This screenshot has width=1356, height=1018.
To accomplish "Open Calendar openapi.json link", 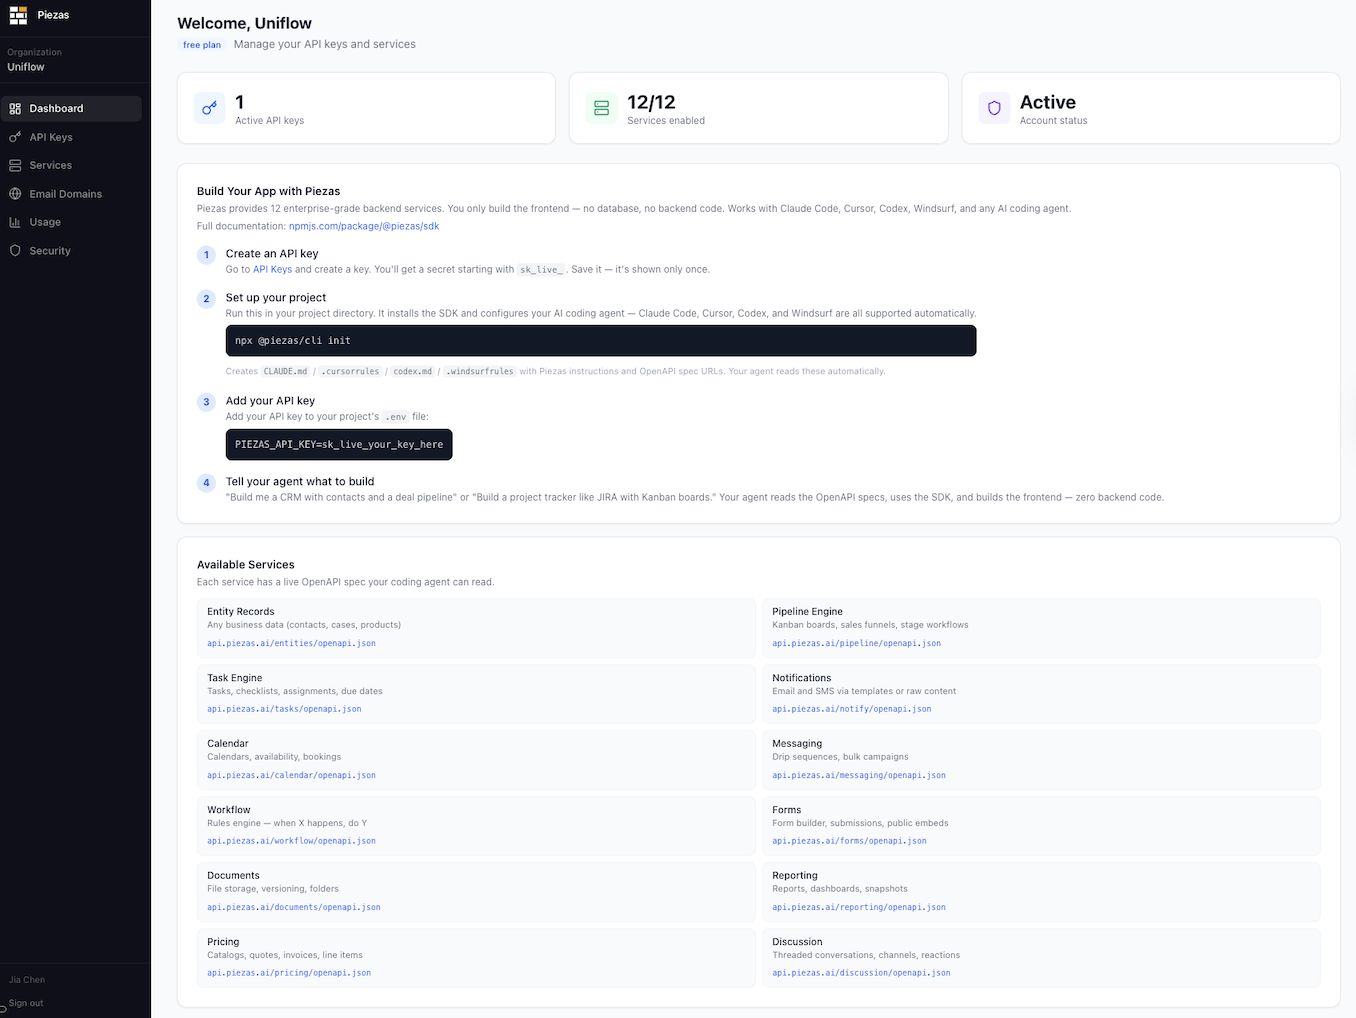I will coord(291,775).
